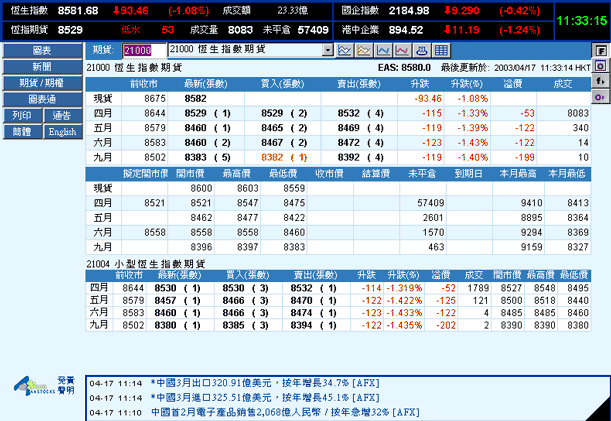Viewport: 611px width, 421px height.
Task: Click the 擬定開市價 column header
Action: [145, 174]
